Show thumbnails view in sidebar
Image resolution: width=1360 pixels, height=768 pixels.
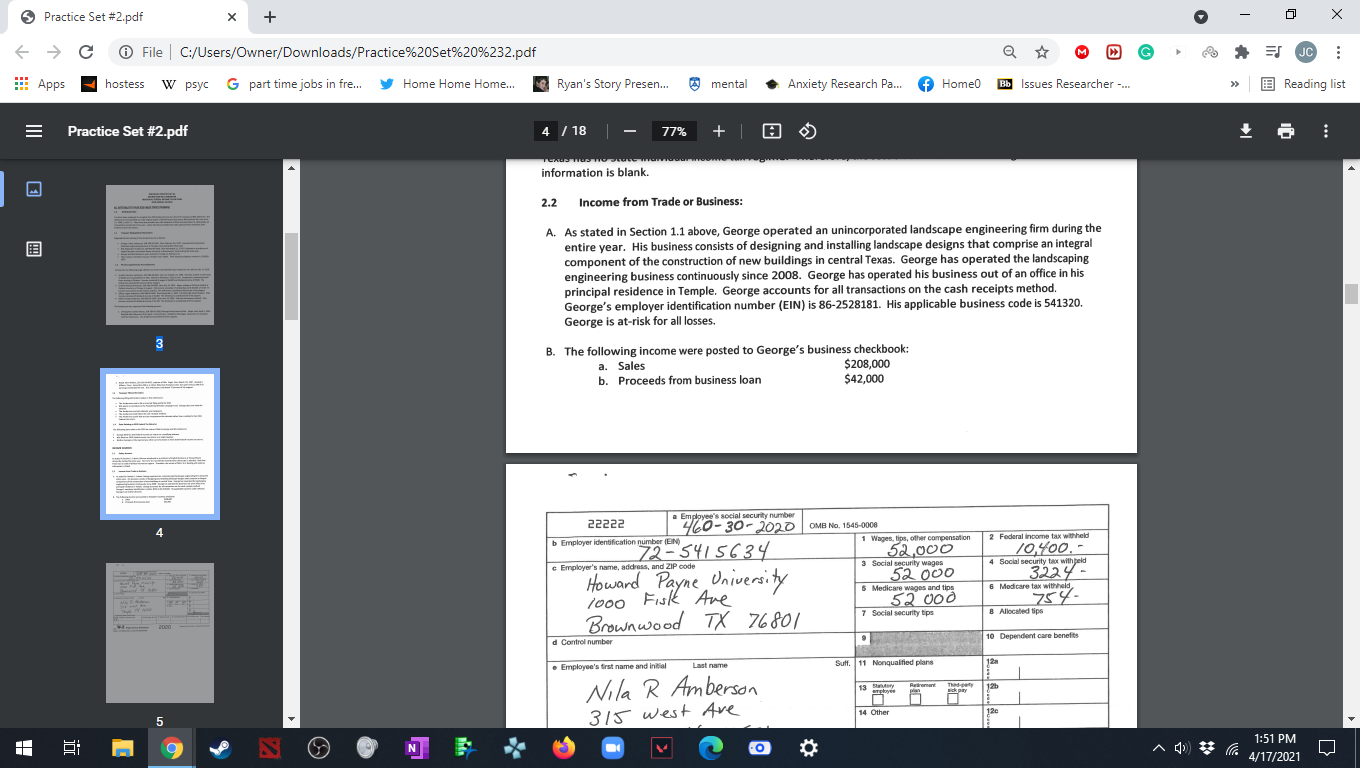33,188
